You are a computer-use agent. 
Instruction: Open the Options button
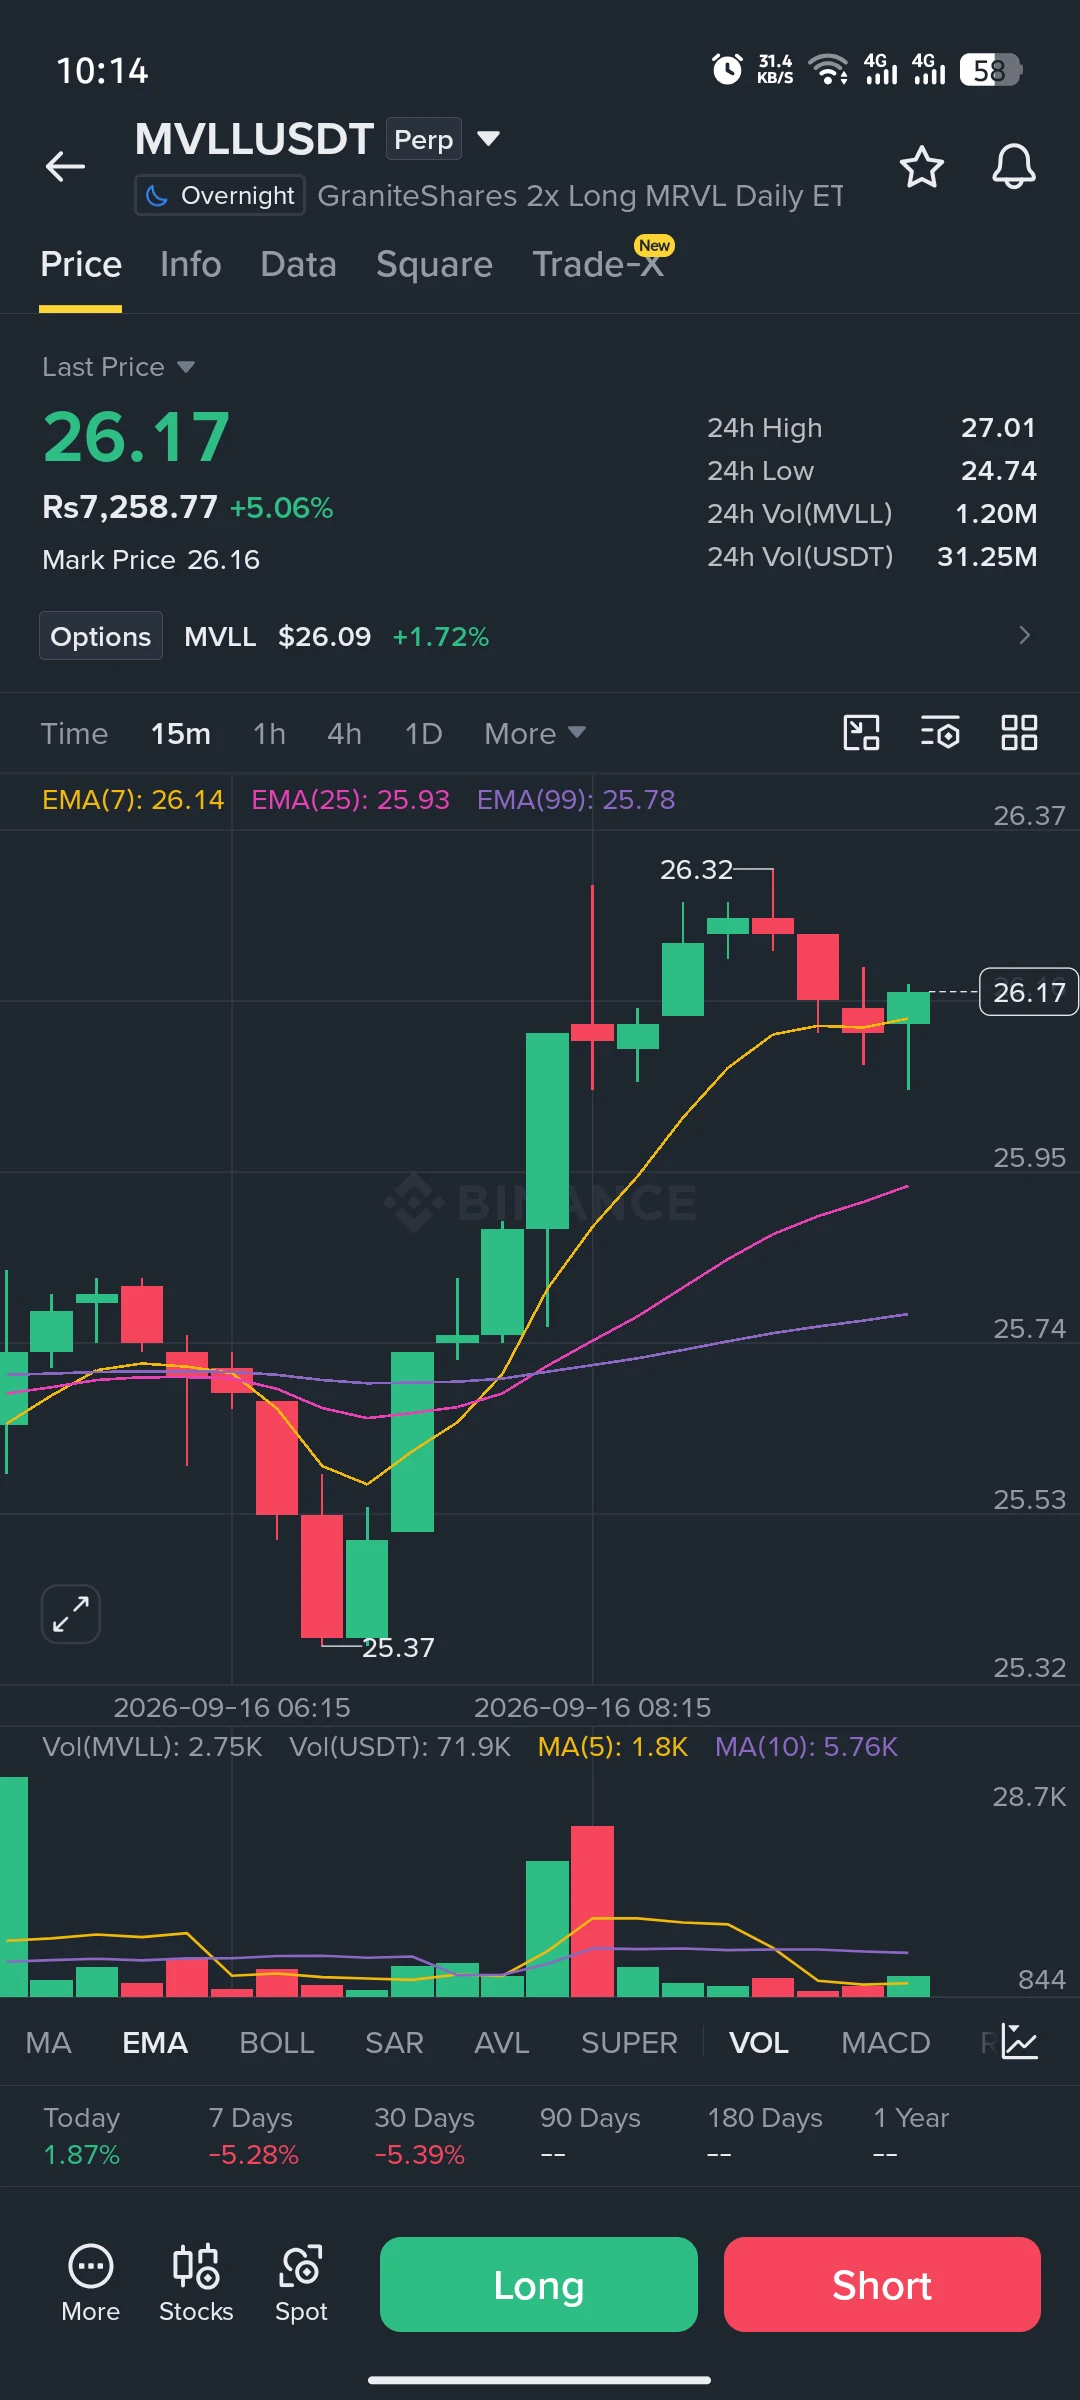pyautogui.click(x=101, y=636)
